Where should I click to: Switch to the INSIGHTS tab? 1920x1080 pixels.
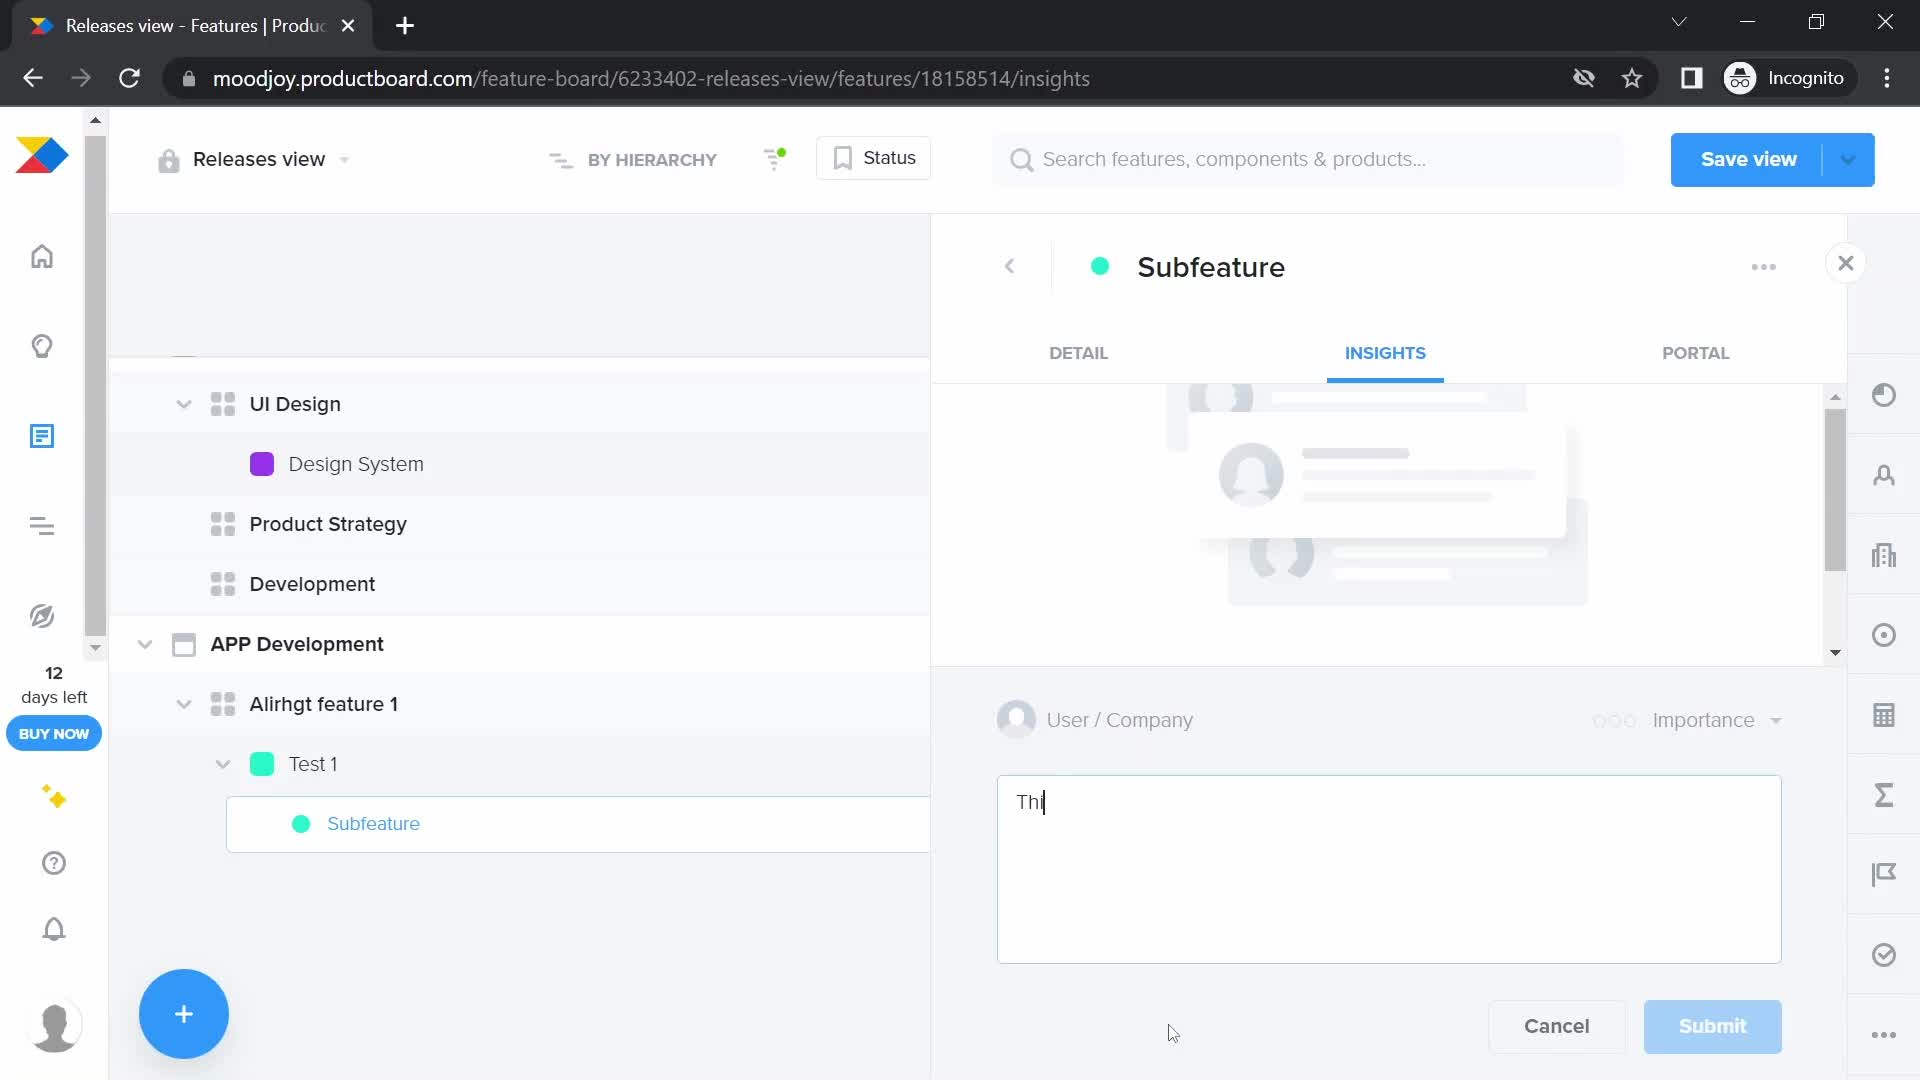1385,353
